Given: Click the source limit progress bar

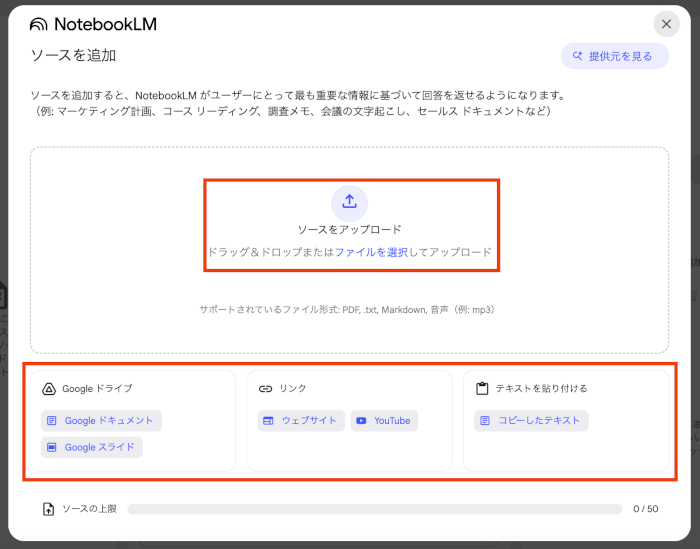Looking at the screenshot, I should pyautogui.click(x=375, y=509).
